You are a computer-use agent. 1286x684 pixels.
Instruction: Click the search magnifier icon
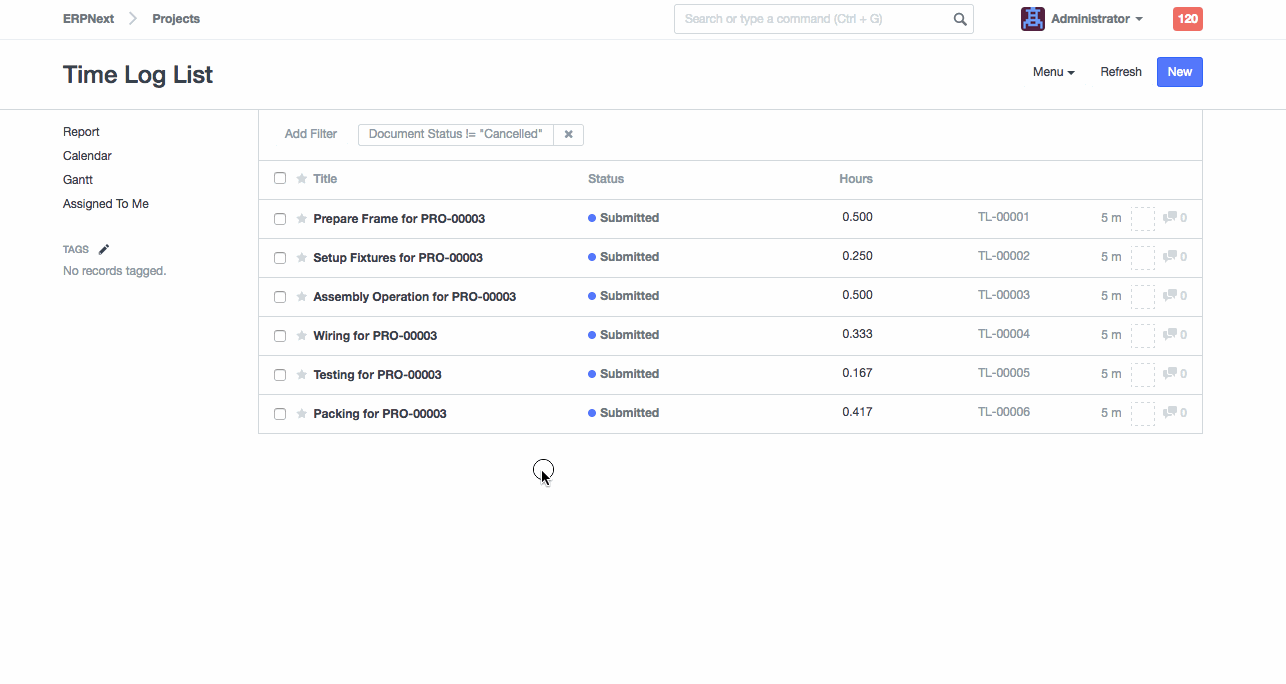pos(959,19)
